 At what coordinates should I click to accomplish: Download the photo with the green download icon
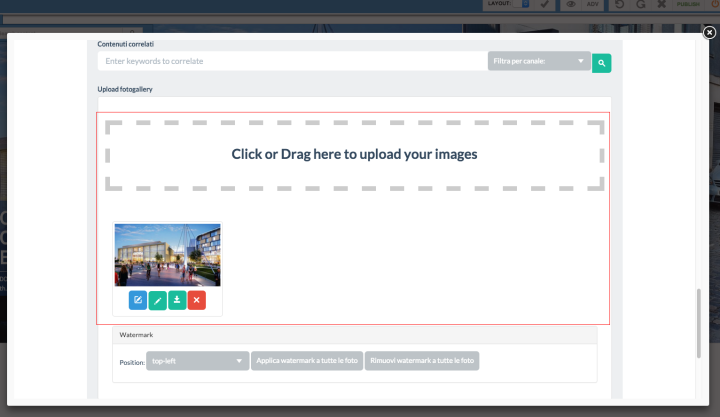click(x=177, y=300)
